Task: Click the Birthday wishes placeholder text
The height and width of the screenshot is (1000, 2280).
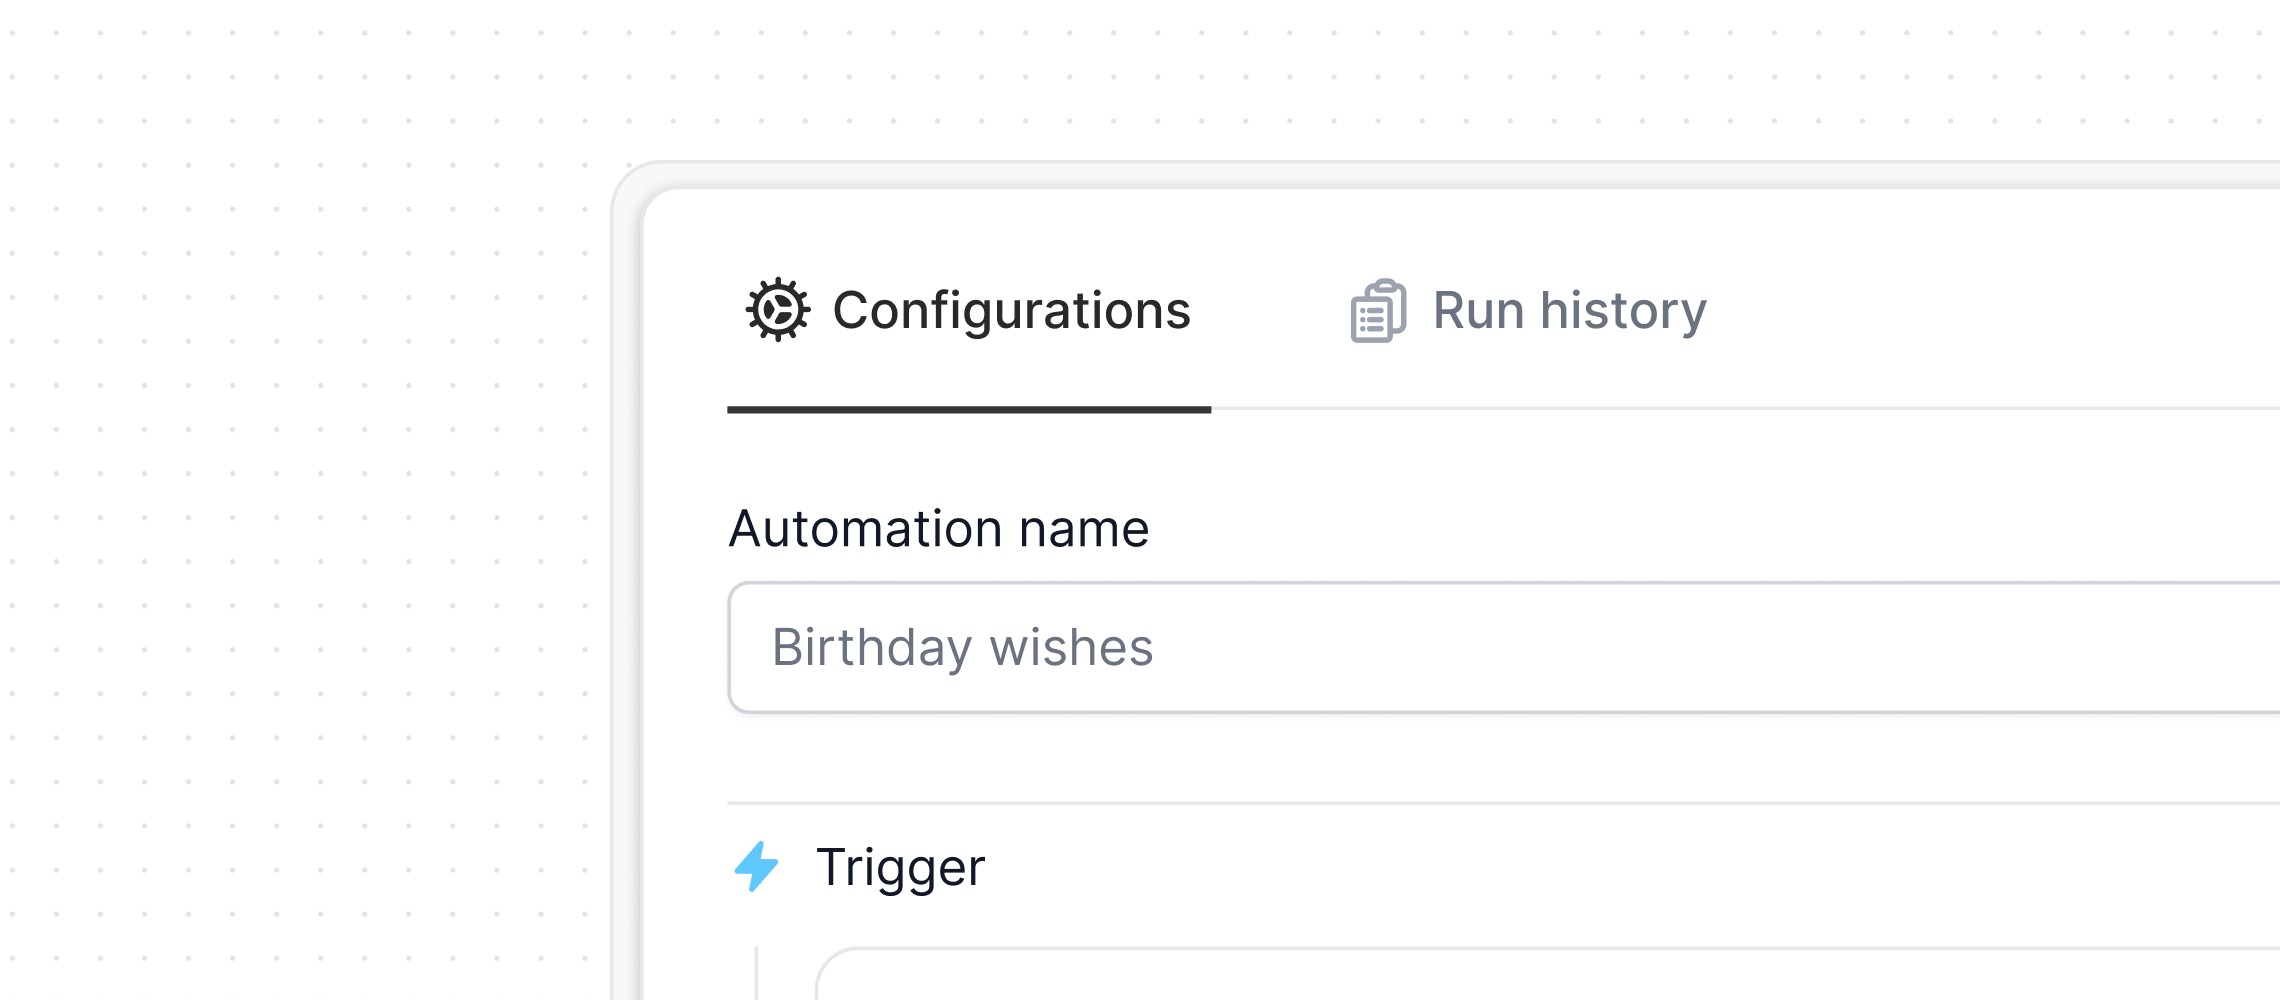Action: 962,647
